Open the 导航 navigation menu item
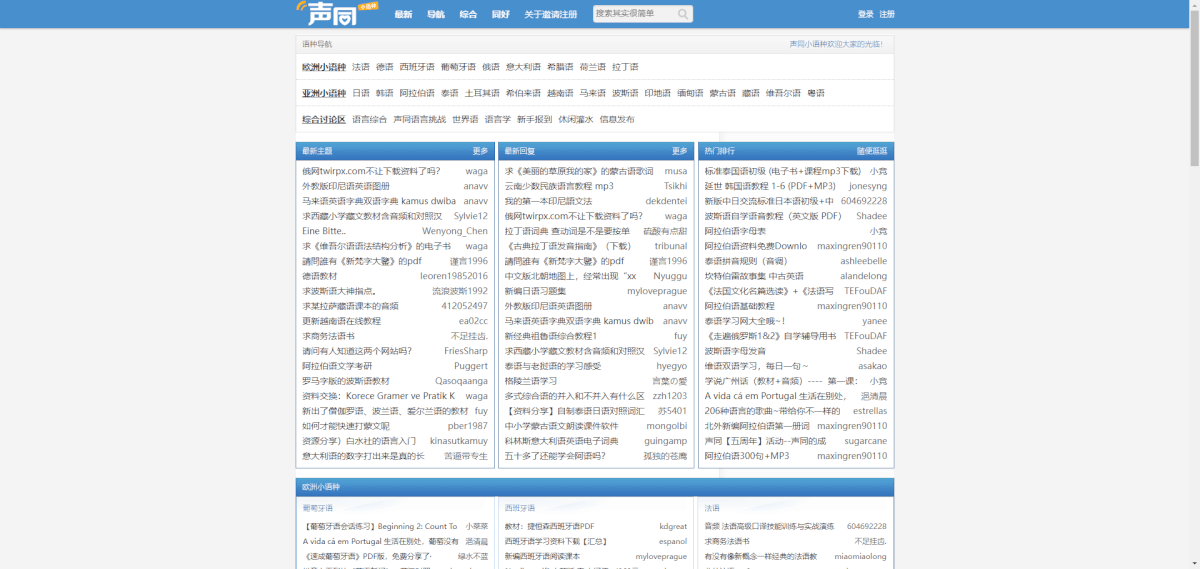Image resolution: width=1200 pixels, height=569 pixels. (436, 15)
